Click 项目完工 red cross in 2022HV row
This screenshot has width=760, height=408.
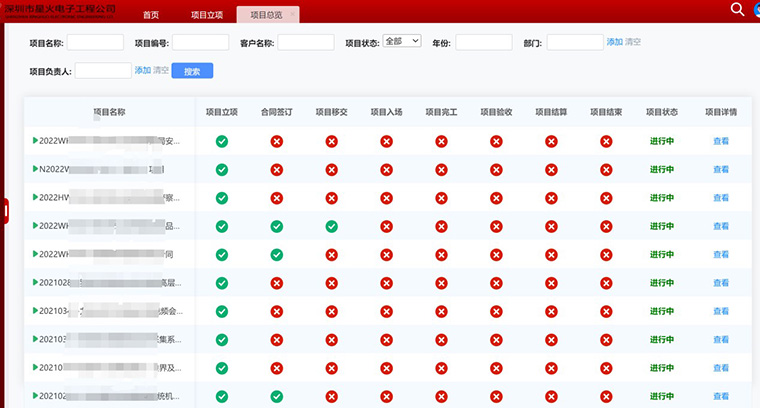click(441, 198)
